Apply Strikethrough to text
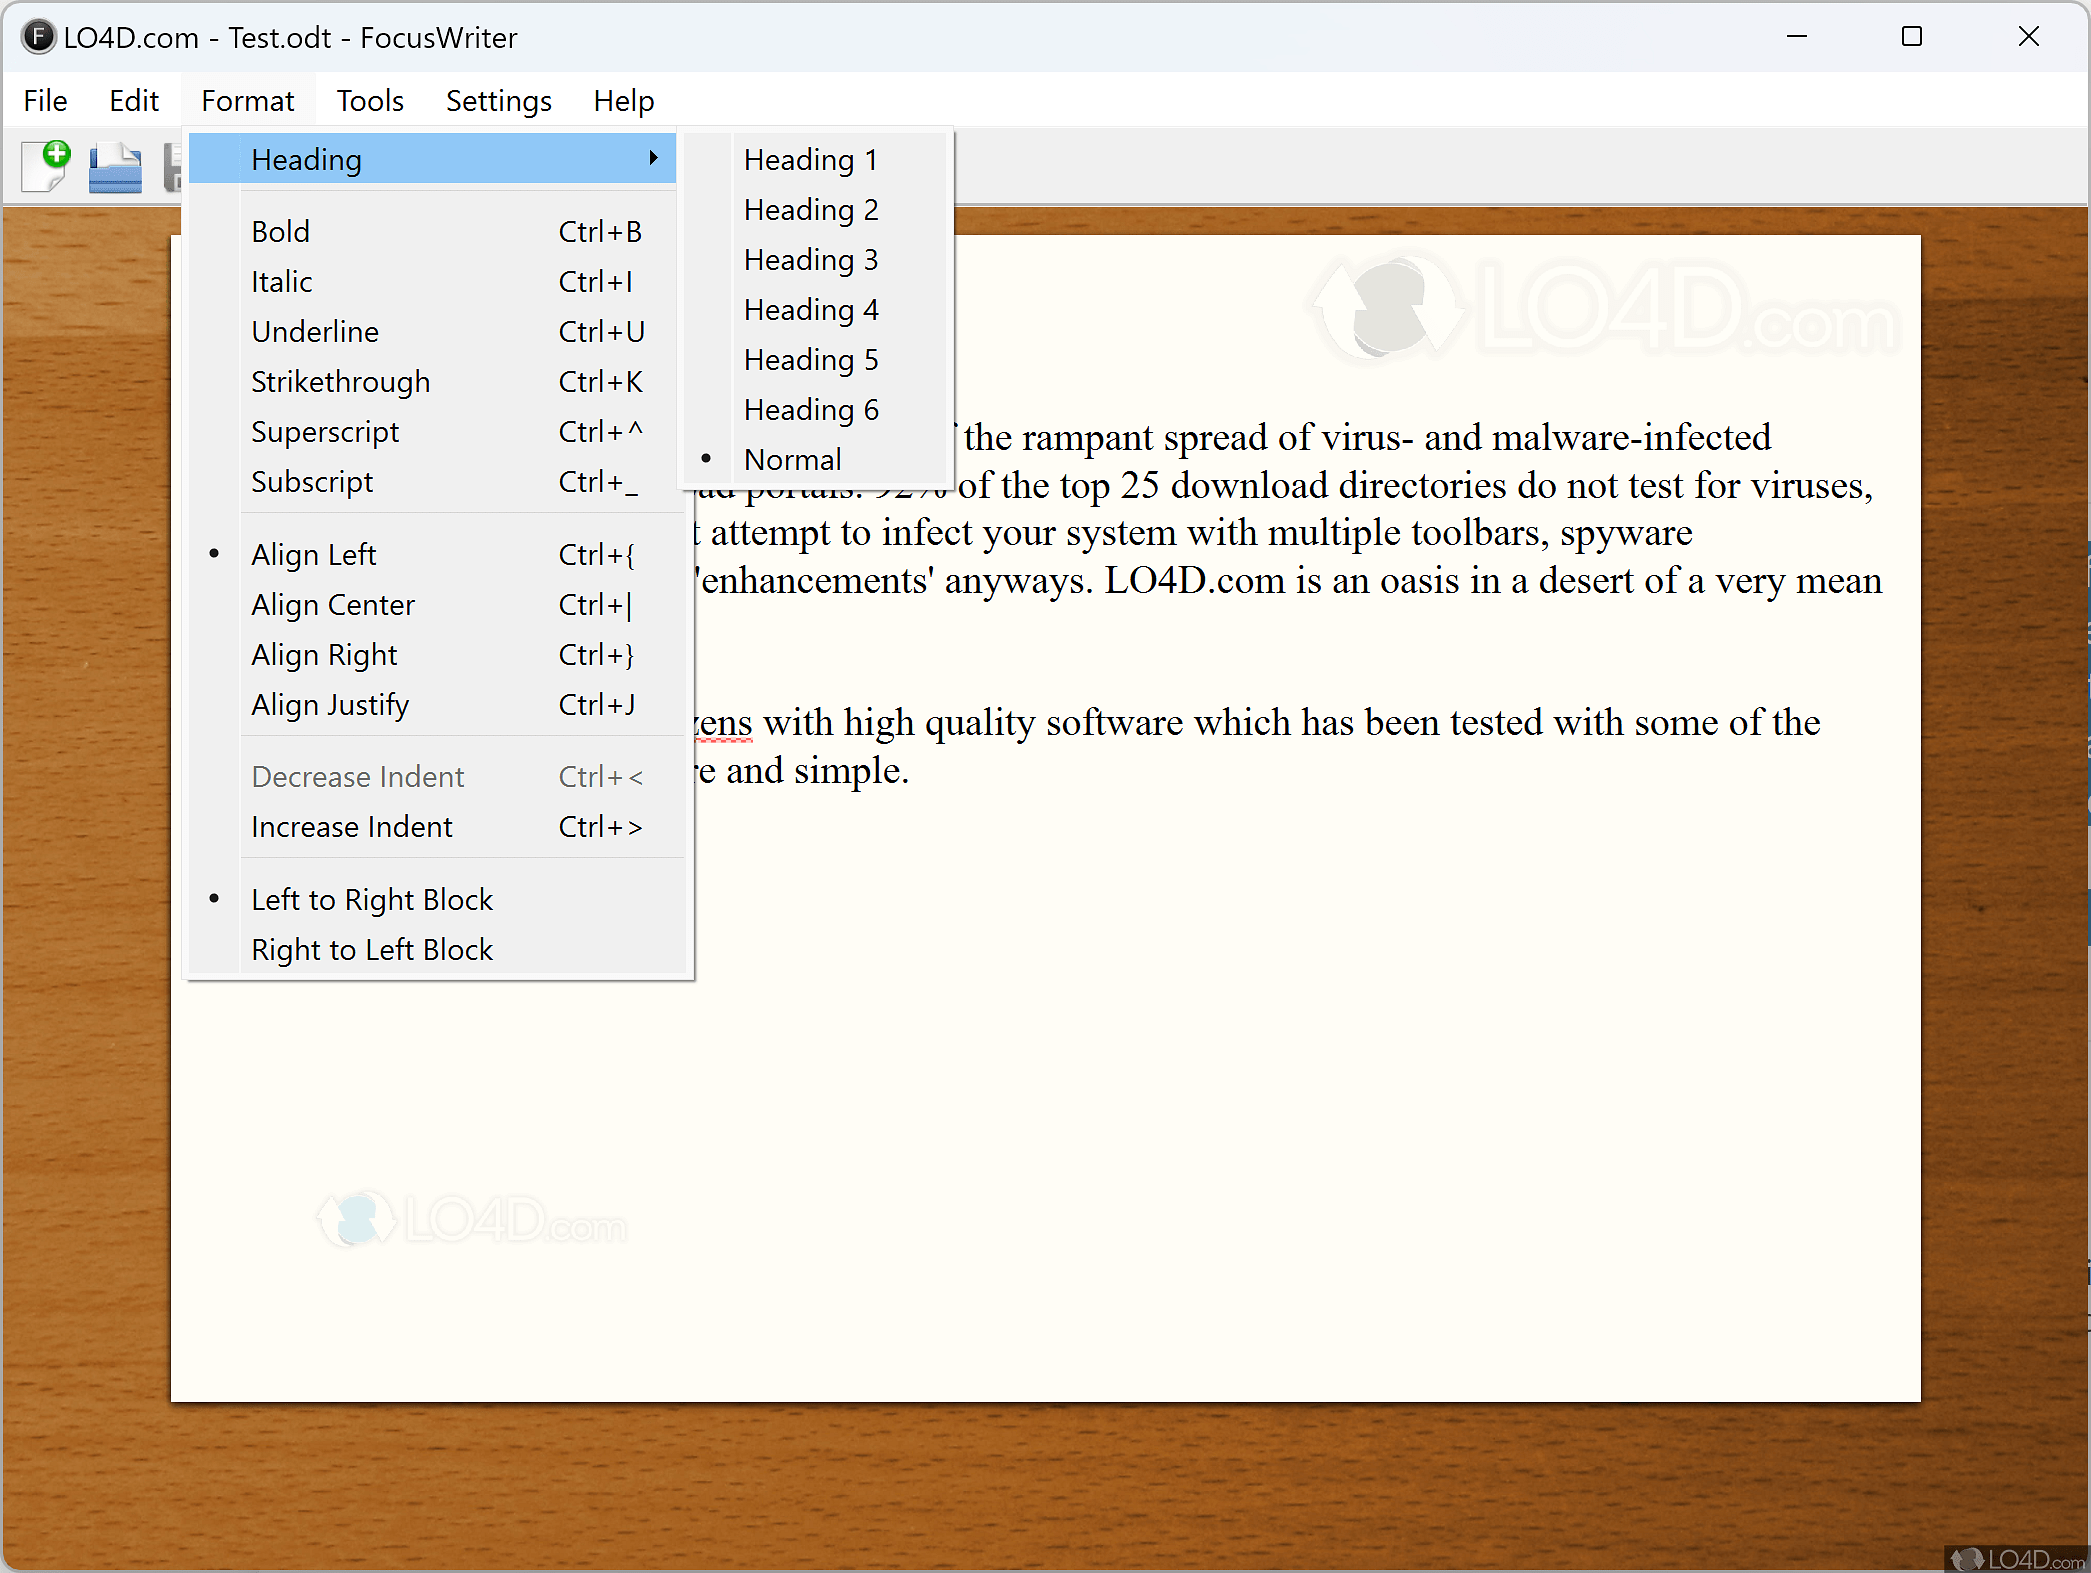The width and height of the screenshot is (2091, 1573). tap(340, 381)
